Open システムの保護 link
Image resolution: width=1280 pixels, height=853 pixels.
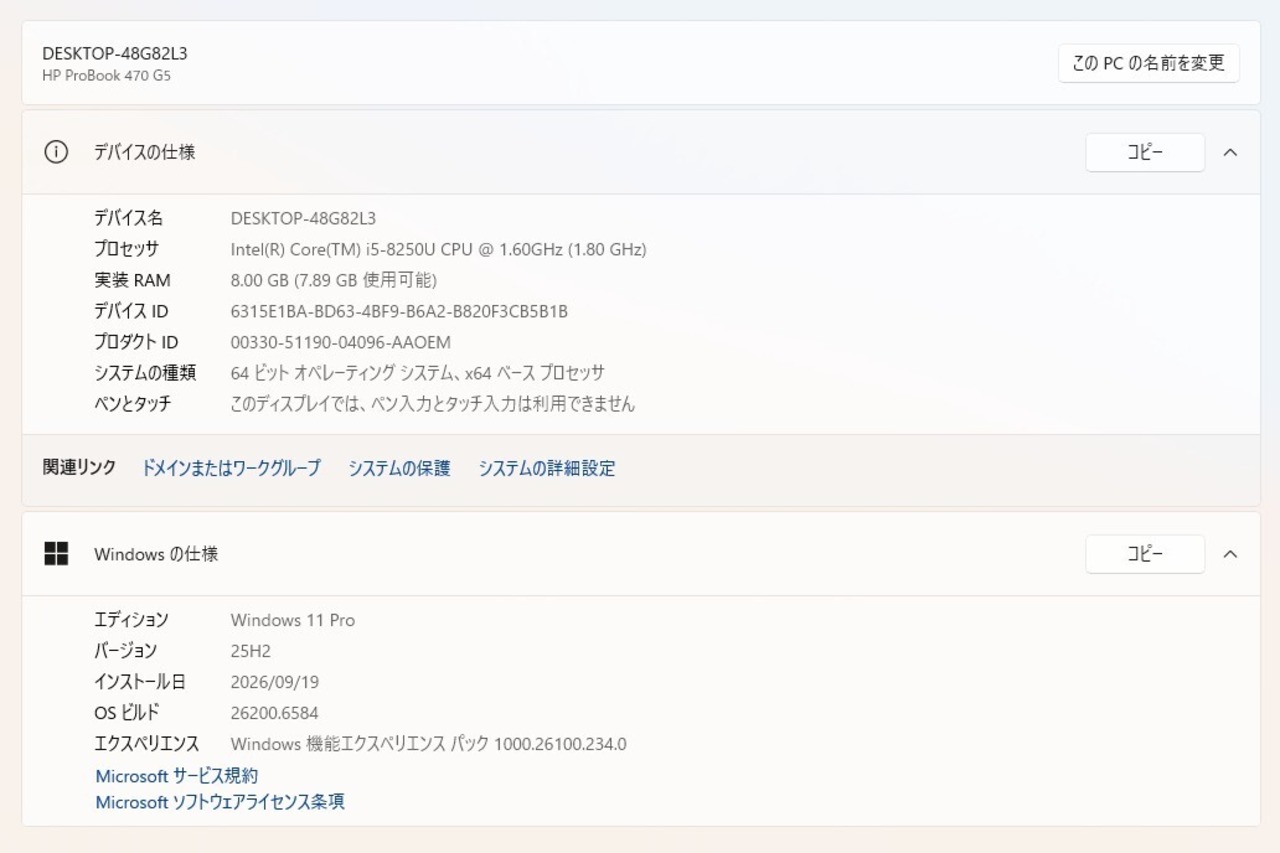pyautogui.click(x=399, y=468)
